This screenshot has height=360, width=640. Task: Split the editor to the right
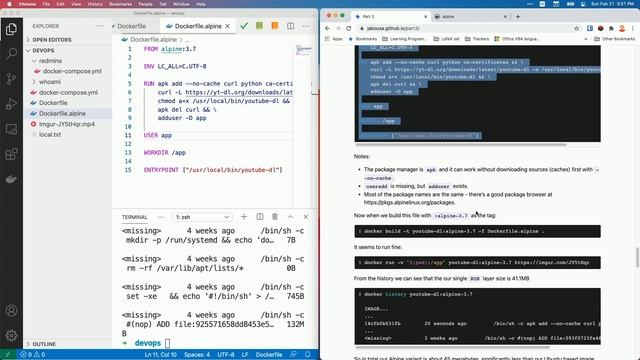pyautogui.click(x=291, y=26)
